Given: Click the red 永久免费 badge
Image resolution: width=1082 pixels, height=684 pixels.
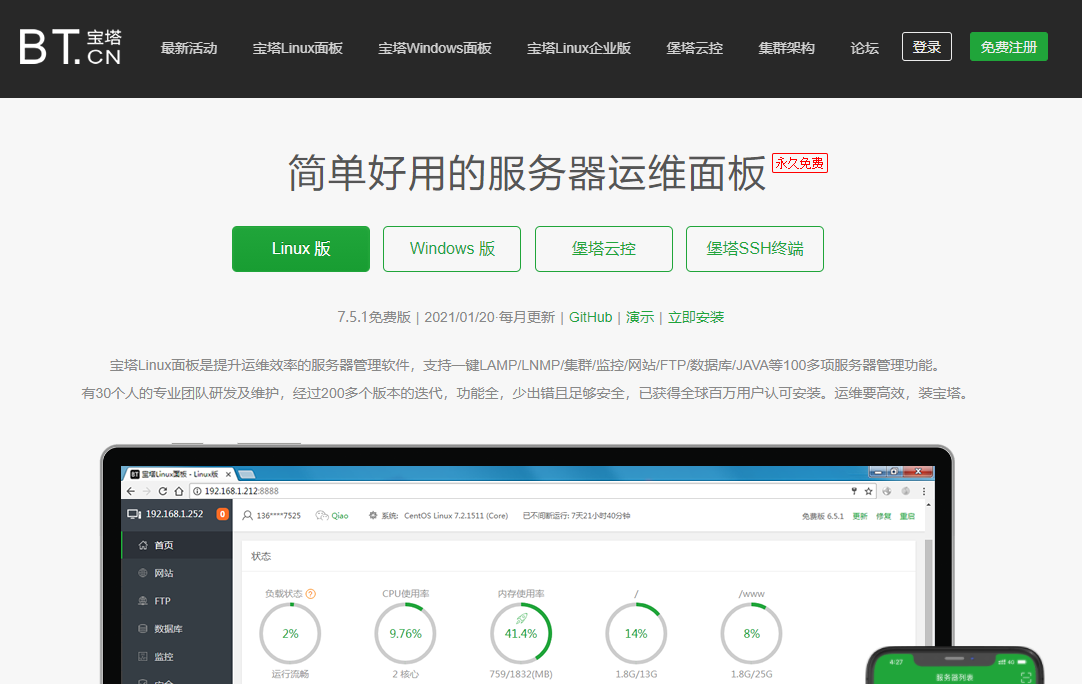Looking at the screenshot, I should point(799,163).
